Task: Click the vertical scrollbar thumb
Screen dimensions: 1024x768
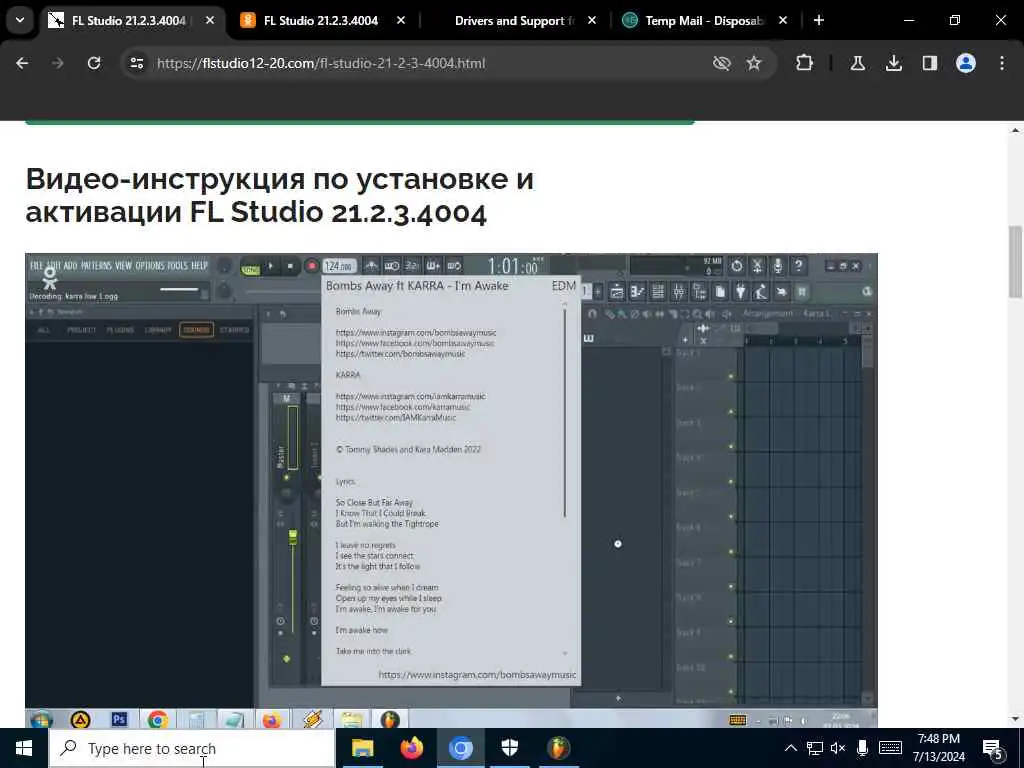Action: (1015, 261)
